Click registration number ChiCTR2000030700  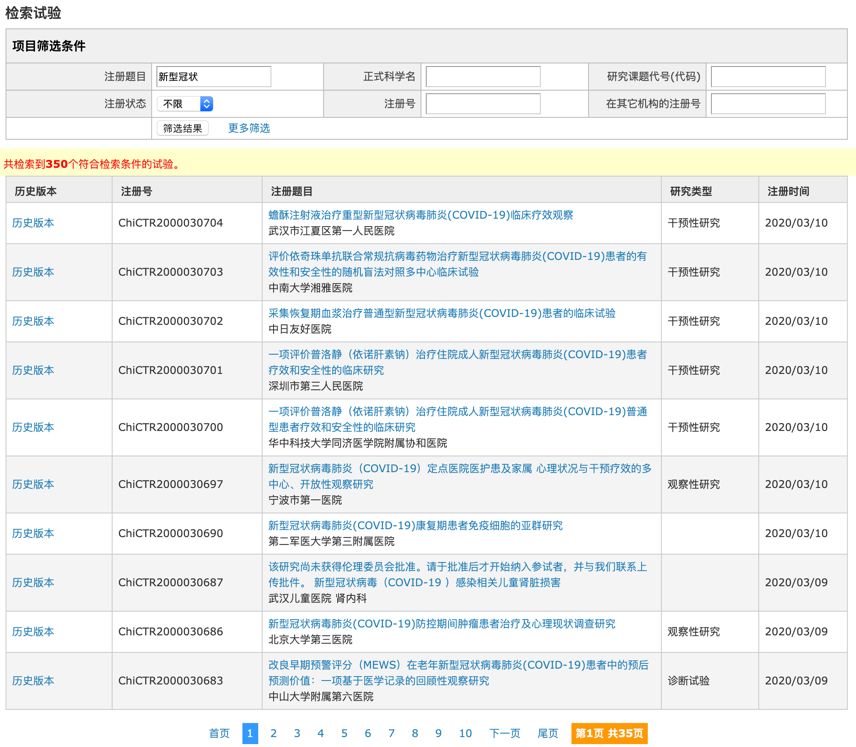[x=170, y=427]
